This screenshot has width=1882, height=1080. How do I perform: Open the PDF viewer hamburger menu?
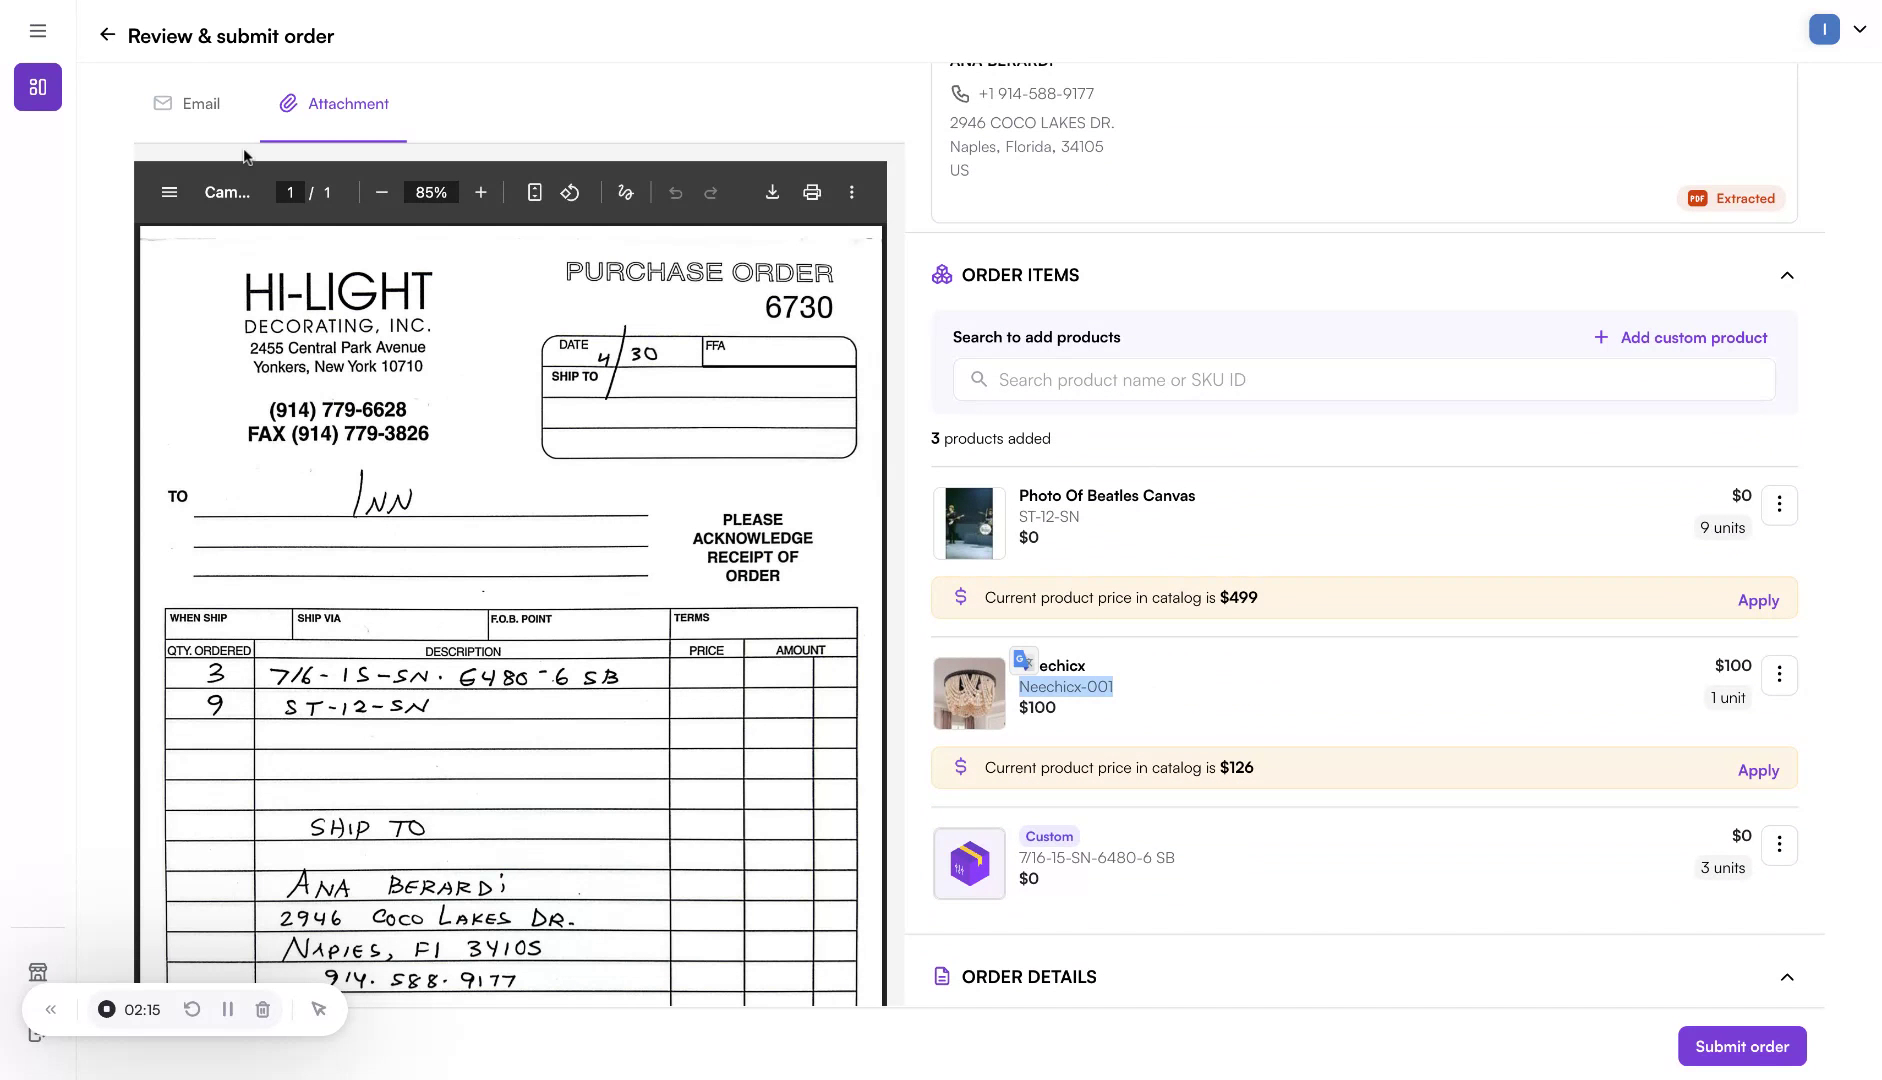point(170,192)
